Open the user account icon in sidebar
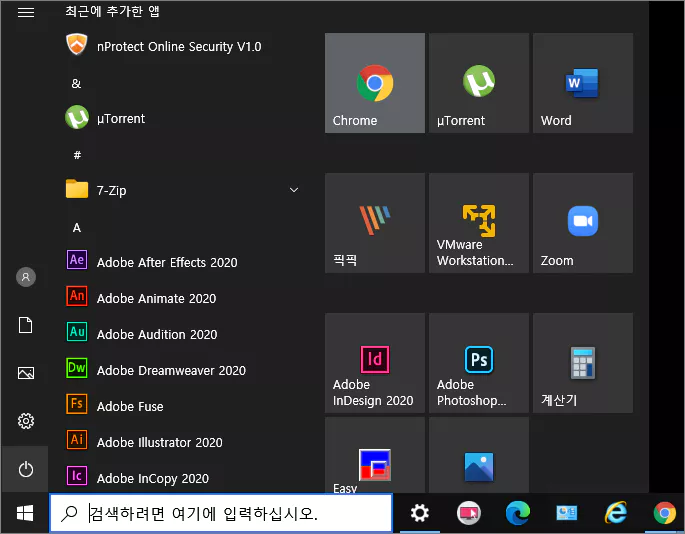 coord(26,277)
